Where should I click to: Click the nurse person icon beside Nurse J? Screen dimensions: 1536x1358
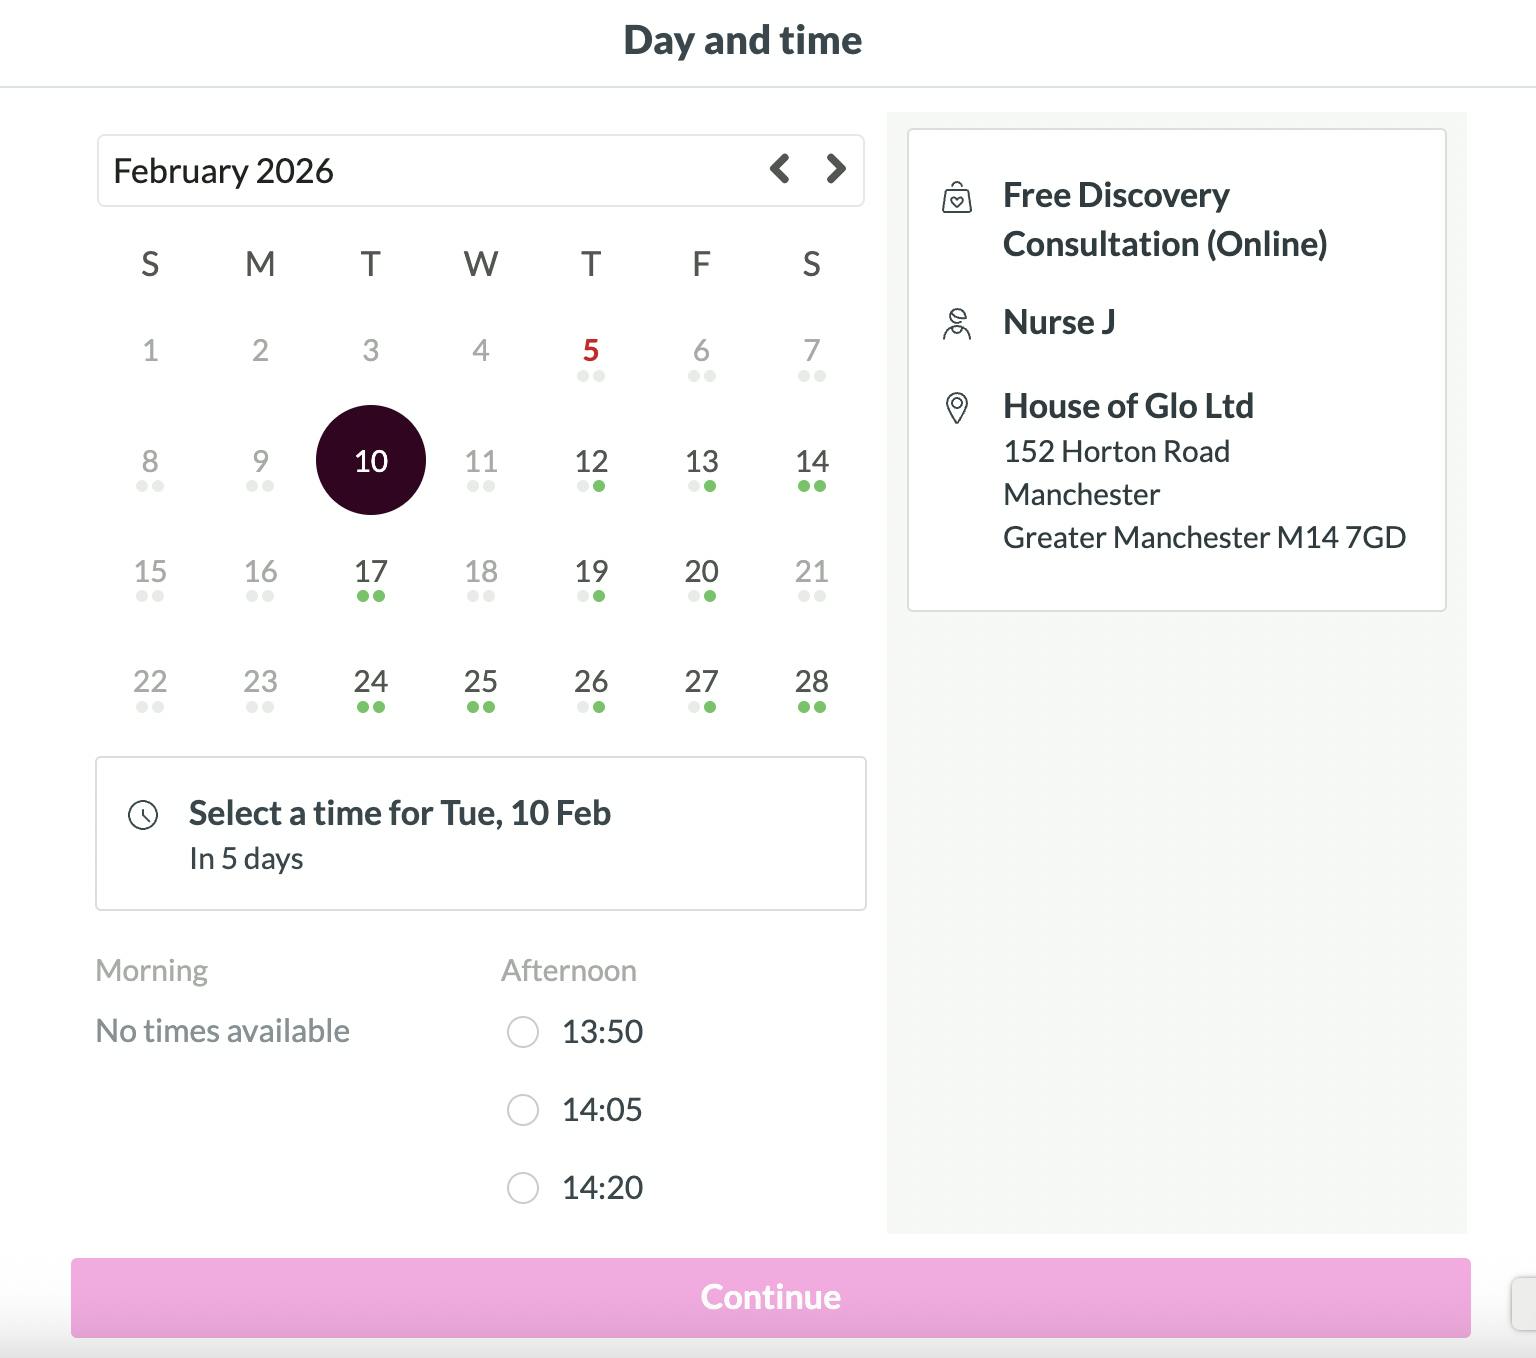(957, 324)
